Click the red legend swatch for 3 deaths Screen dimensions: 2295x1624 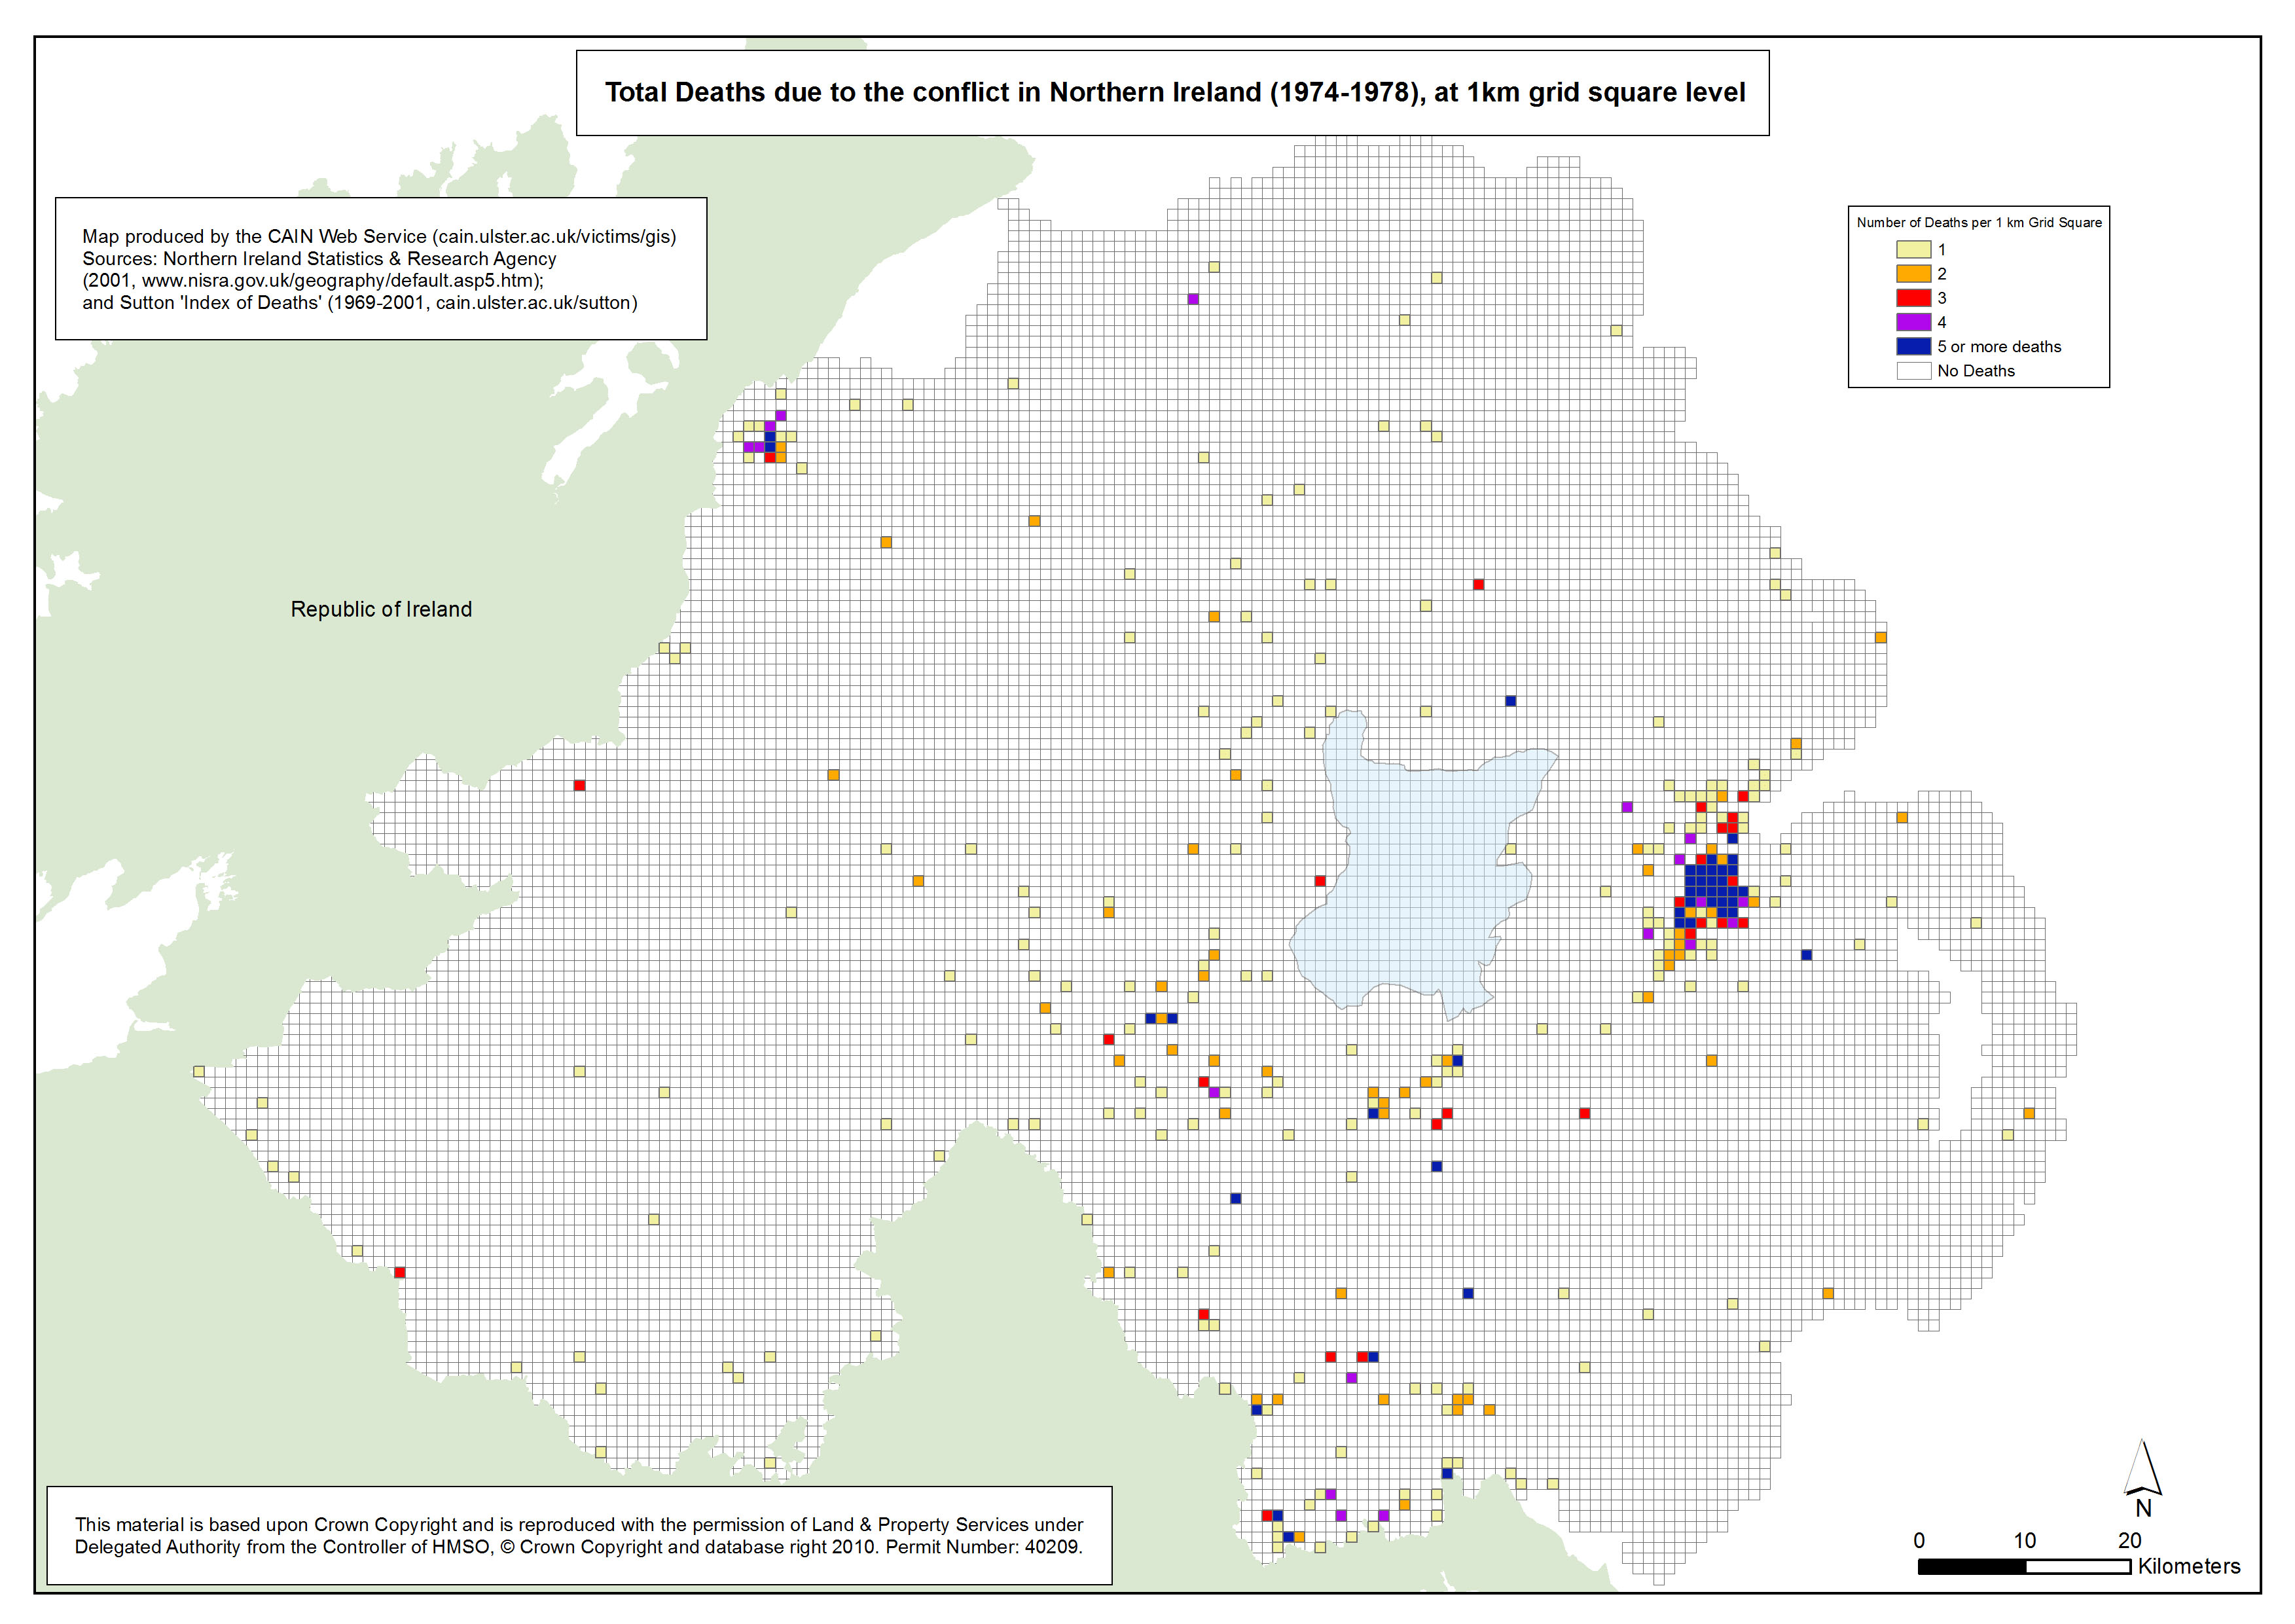[x=1913, y=297]
